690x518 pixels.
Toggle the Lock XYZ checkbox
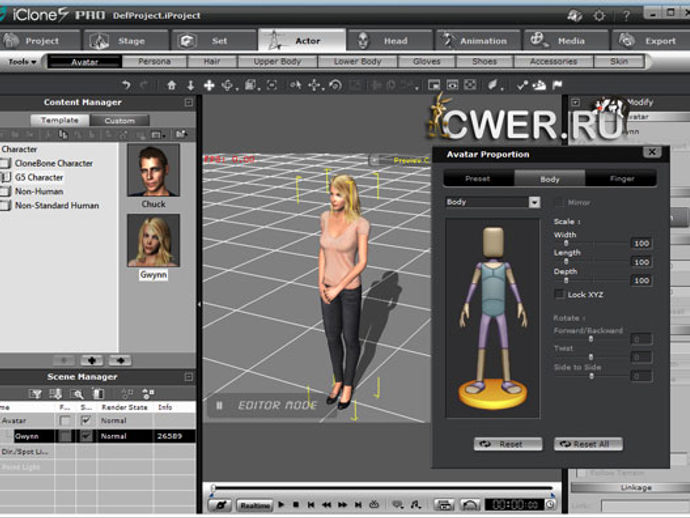pos(559,294)
